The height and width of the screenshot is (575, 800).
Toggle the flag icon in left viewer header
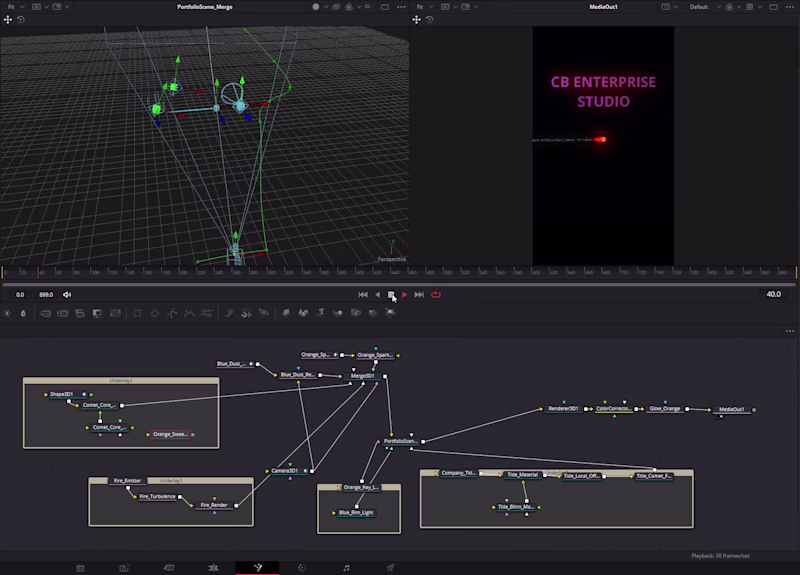pos(367,7)
